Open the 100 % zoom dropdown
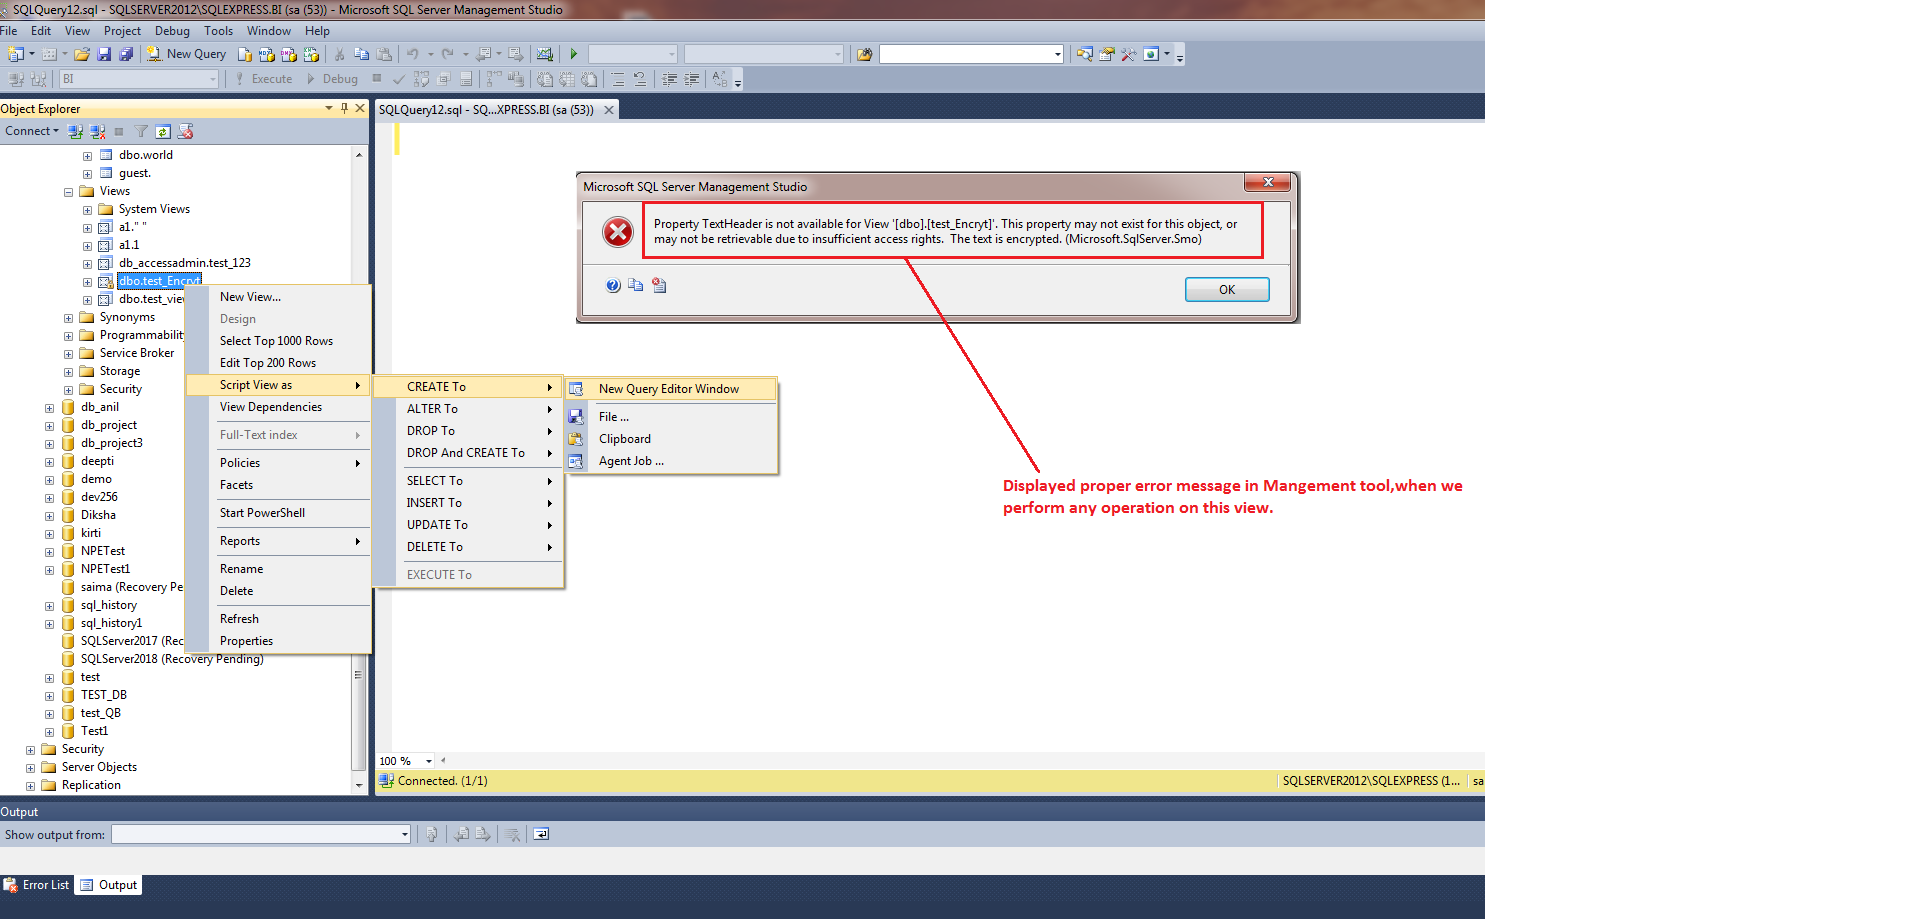This screenshot has width=1914, height=919. coord(429,761)
